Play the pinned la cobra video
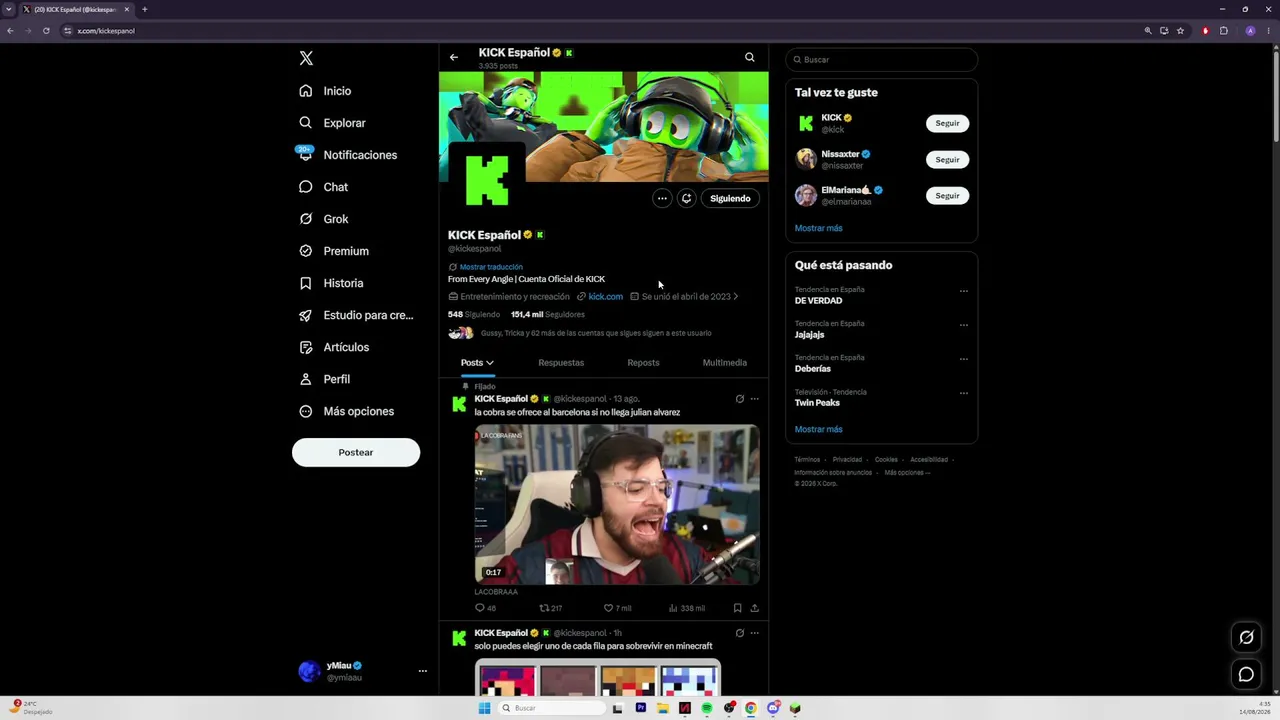 point(617,505)
